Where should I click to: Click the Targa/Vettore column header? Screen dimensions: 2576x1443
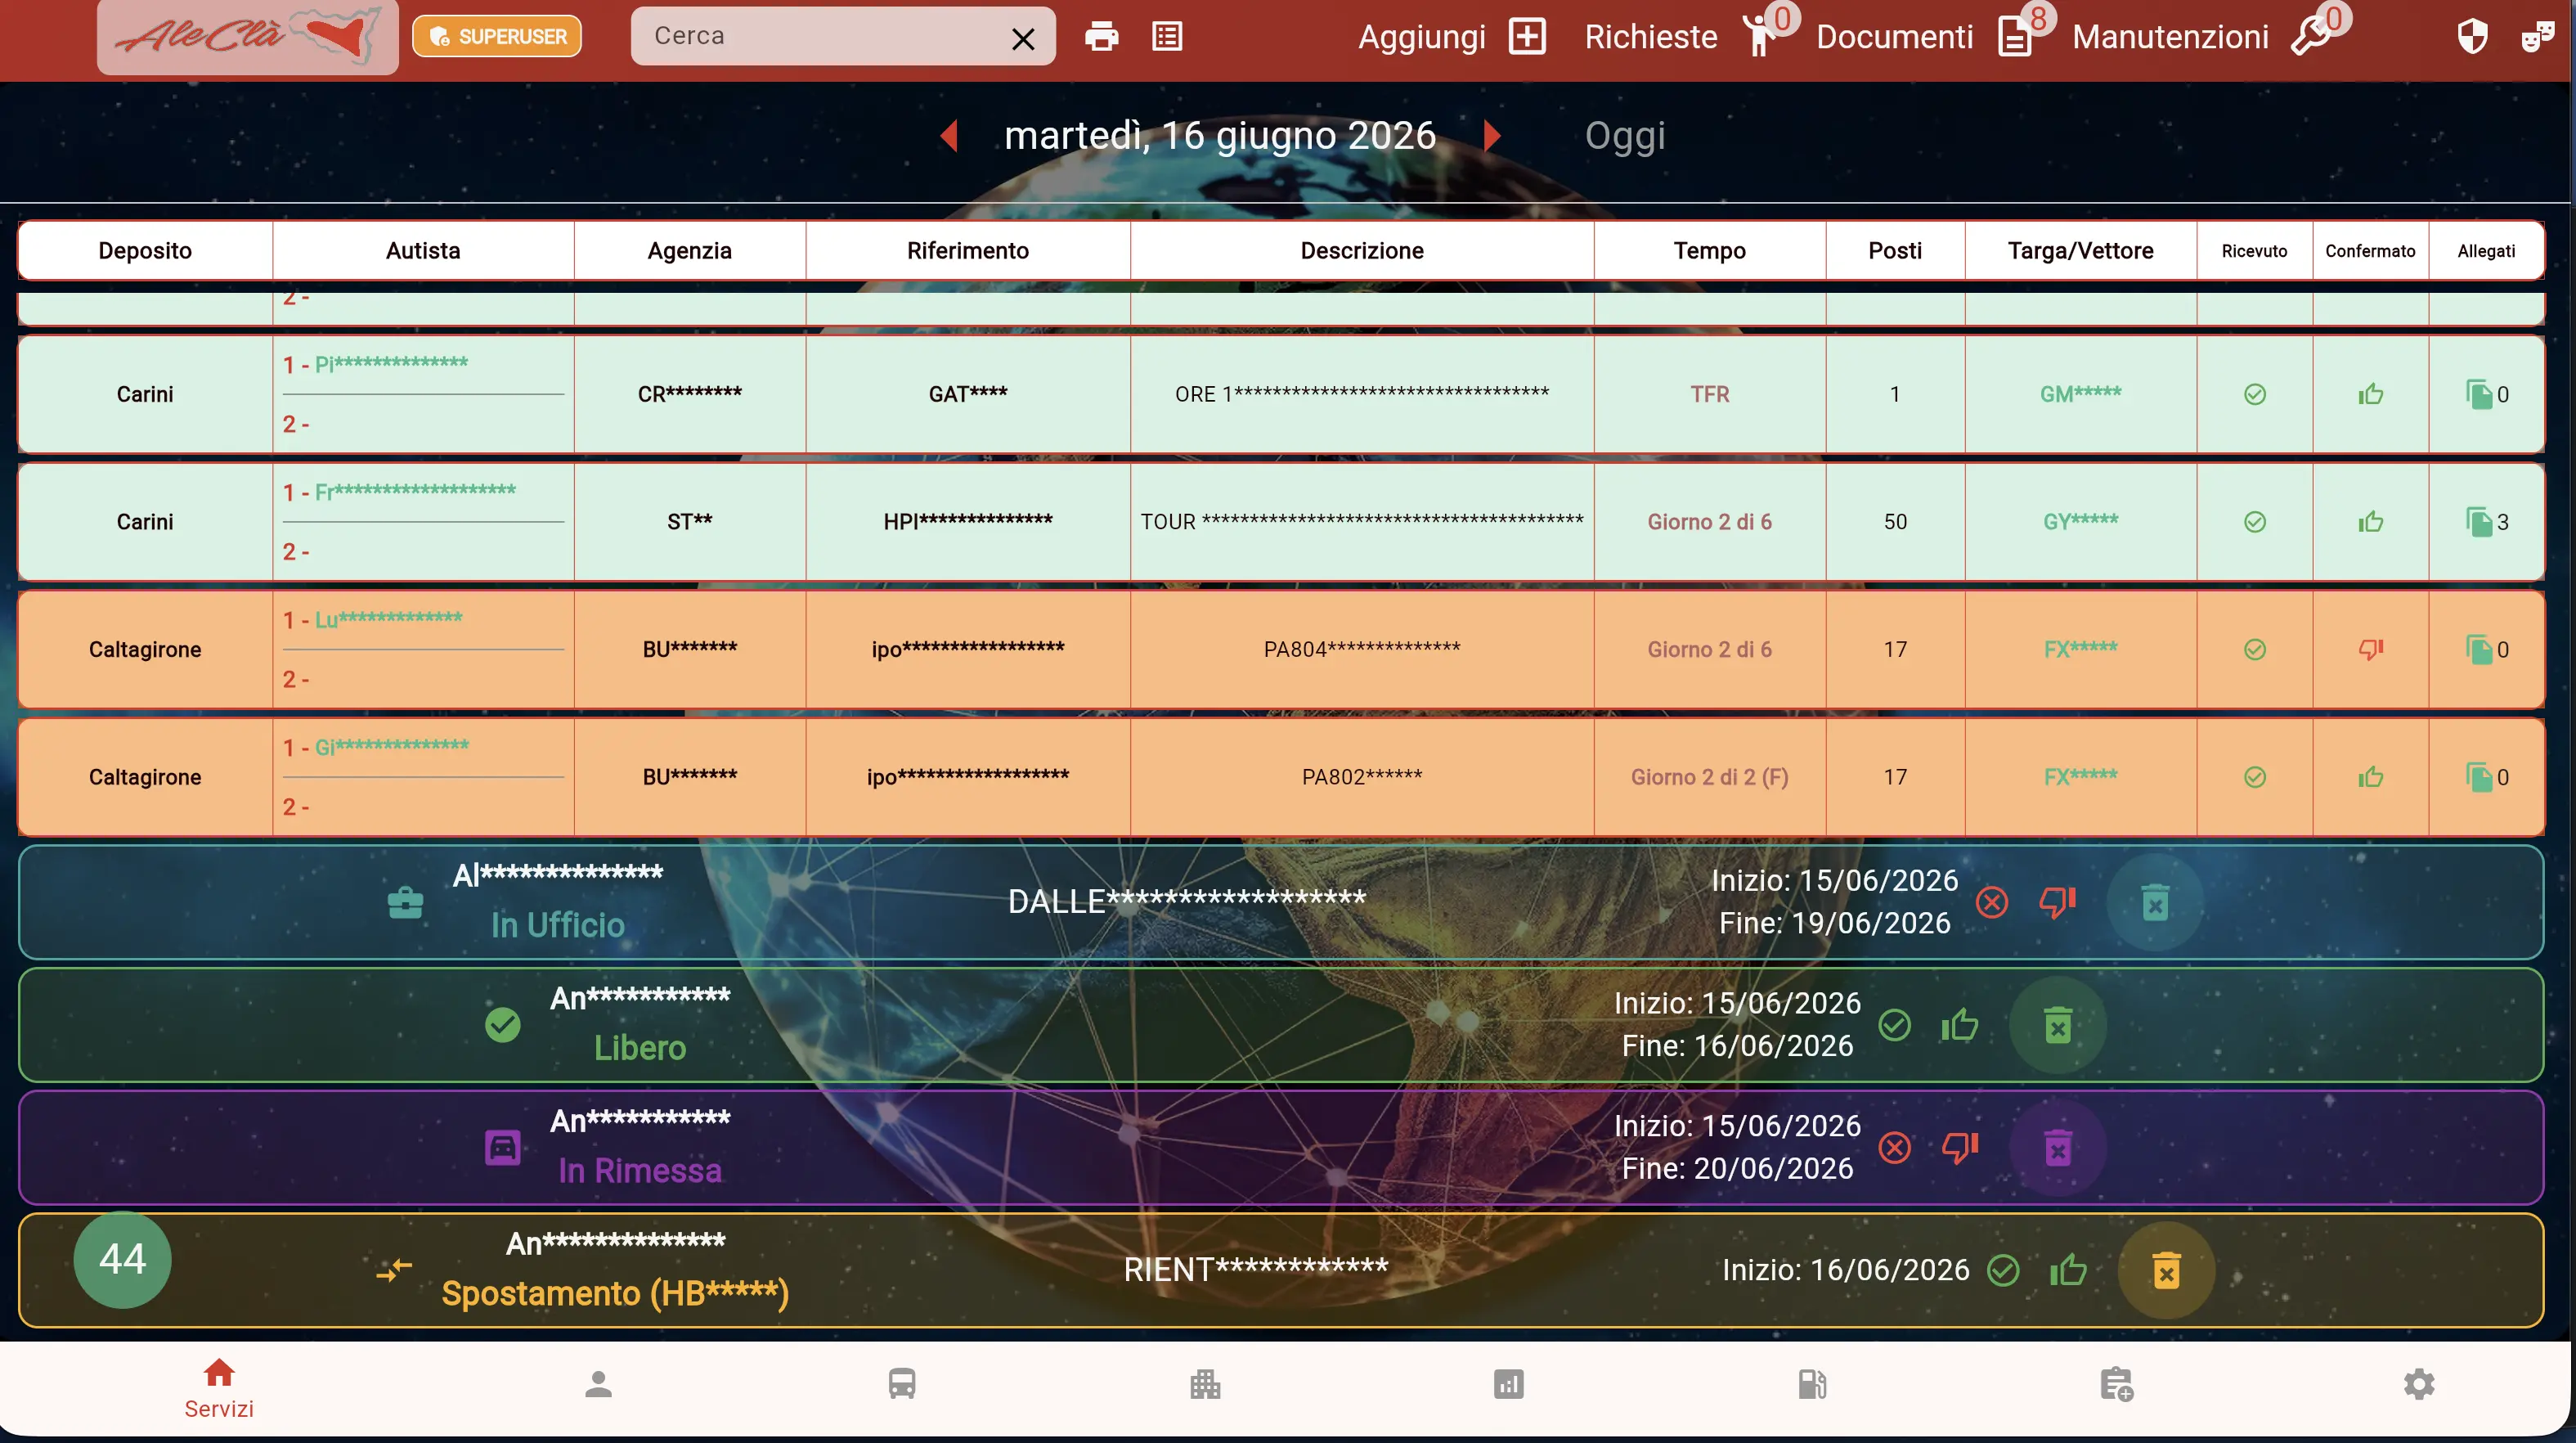pos(2080,250)
